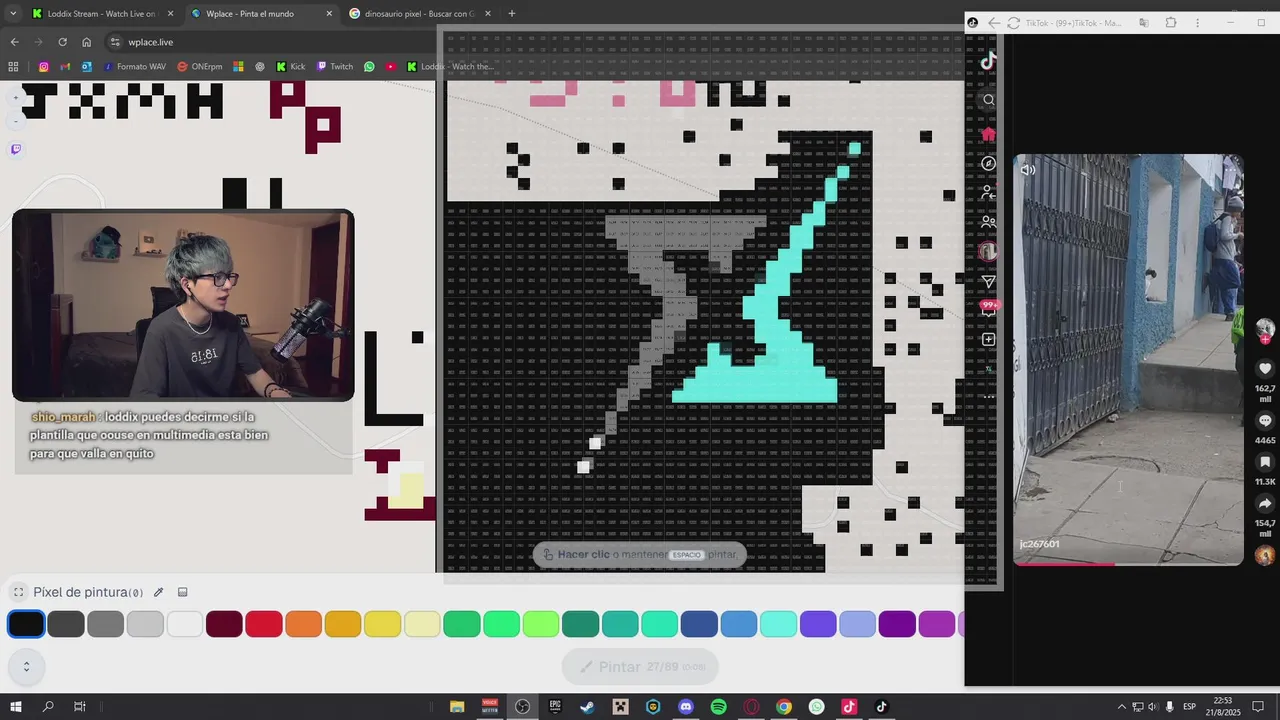
Task: Open the ONErpm bookmark
Action: [200, 67]
